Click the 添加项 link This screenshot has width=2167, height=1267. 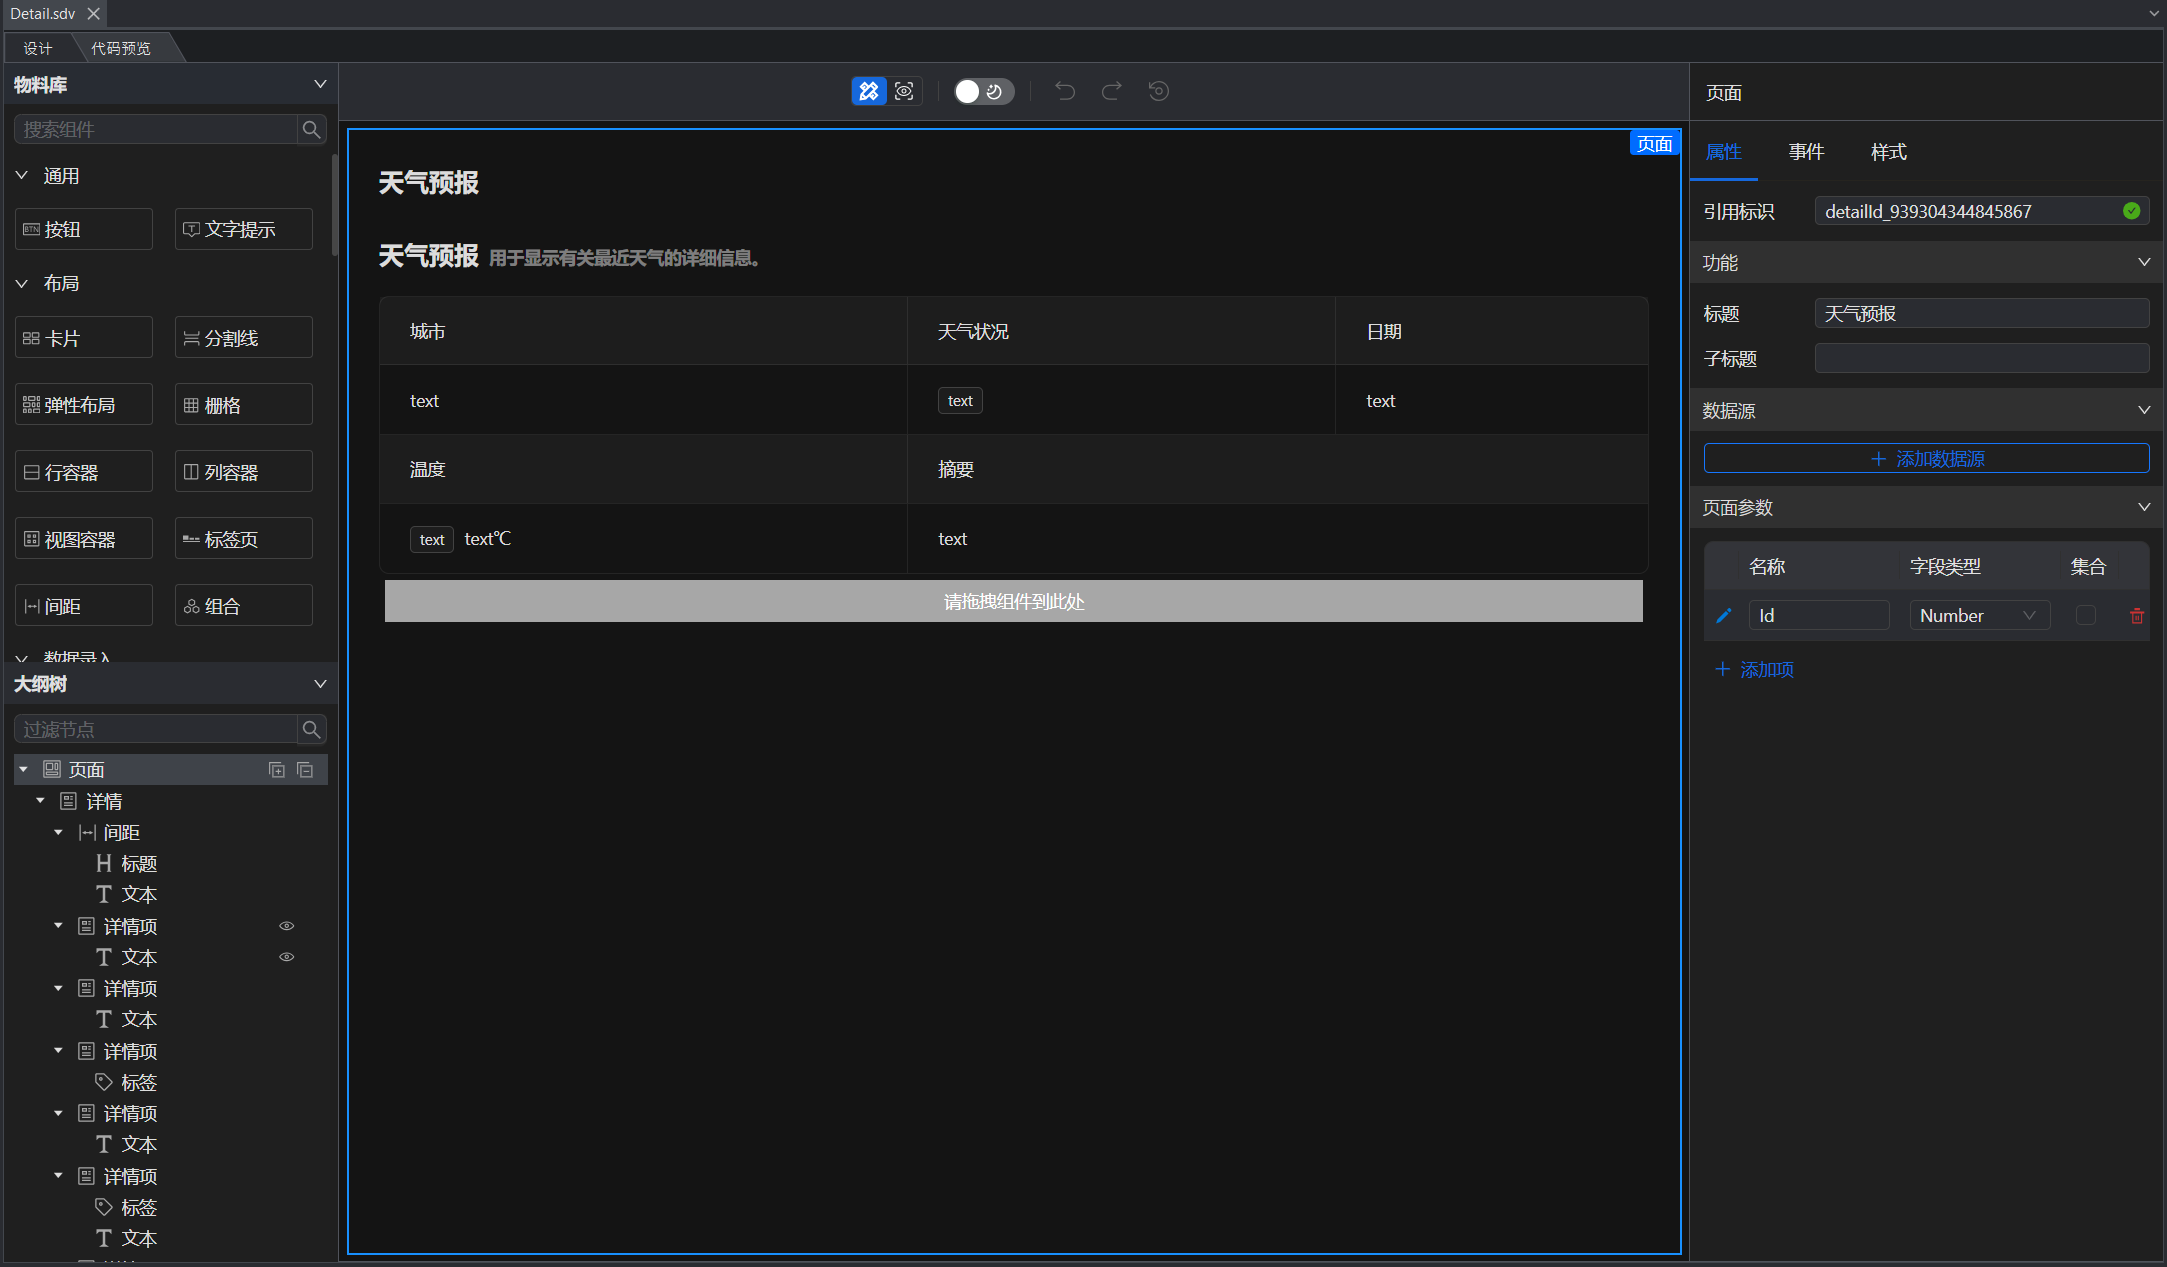point(1755,669)
